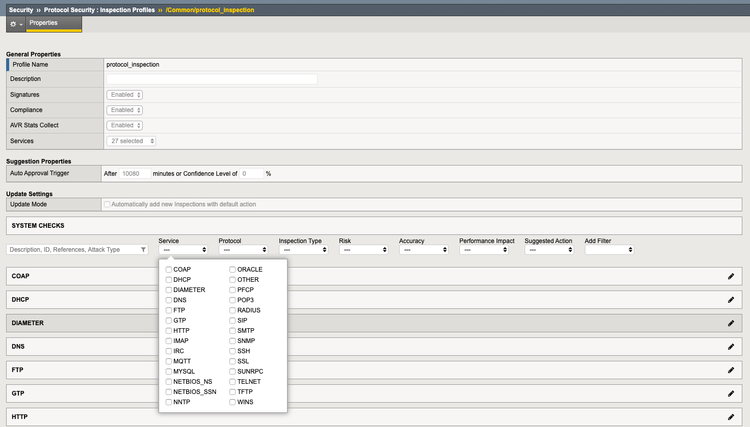Click the edit pencil icon for DNS
Screen dimensions: 750x427
click(731, 346)
